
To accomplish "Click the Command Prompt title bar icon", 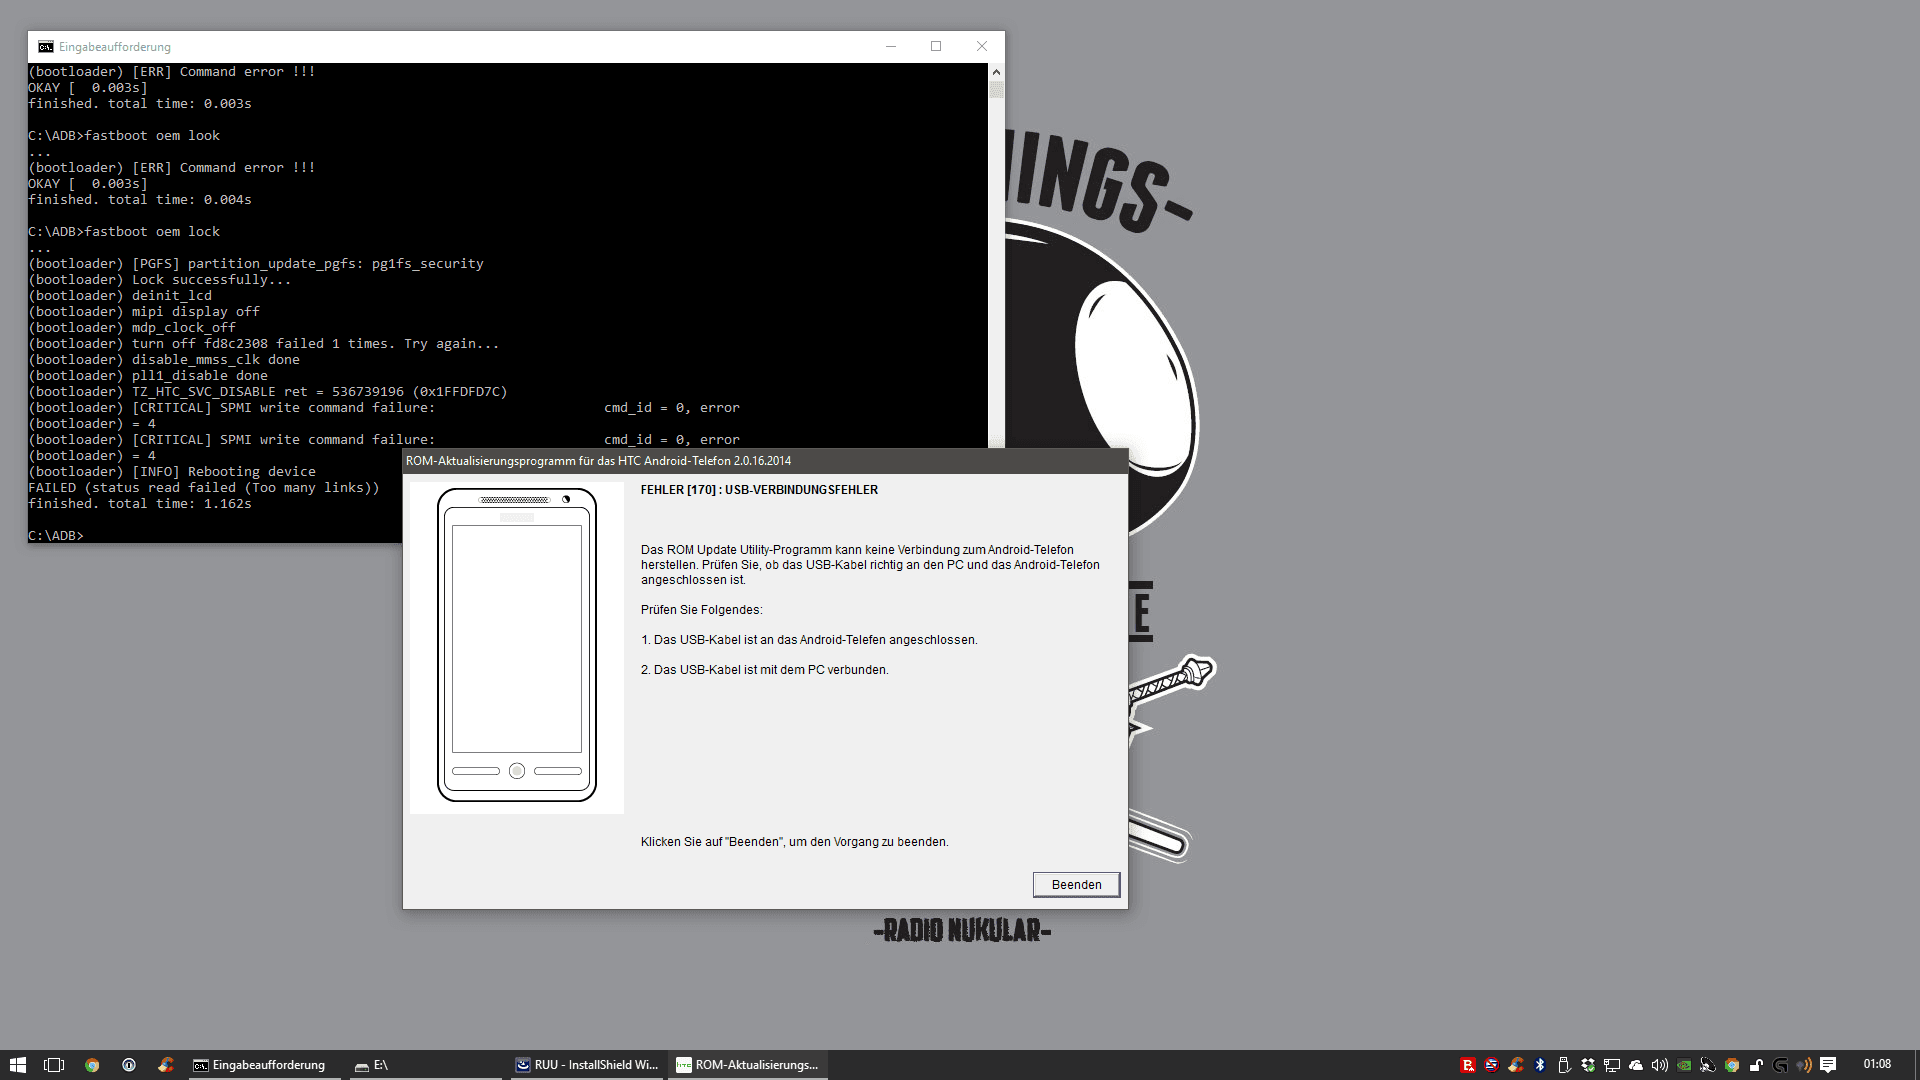I will 46,47.
